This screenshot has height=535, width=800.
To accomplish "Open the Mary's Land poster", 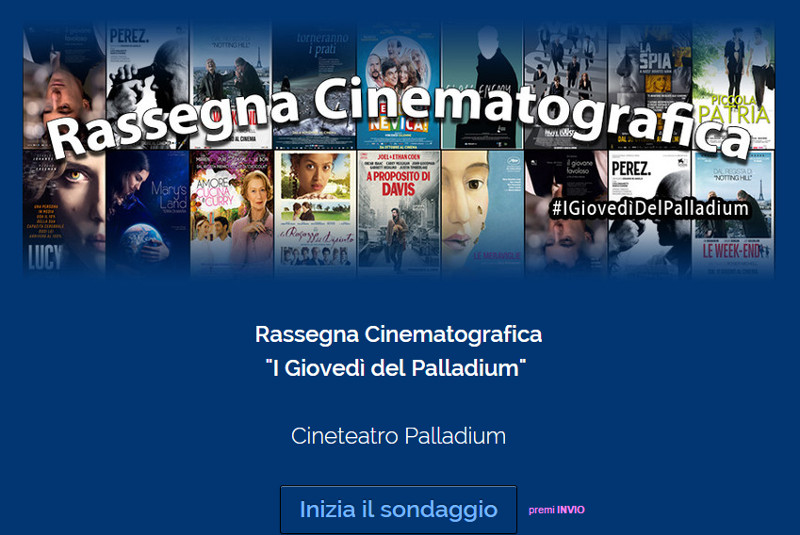I will [147, 214].
